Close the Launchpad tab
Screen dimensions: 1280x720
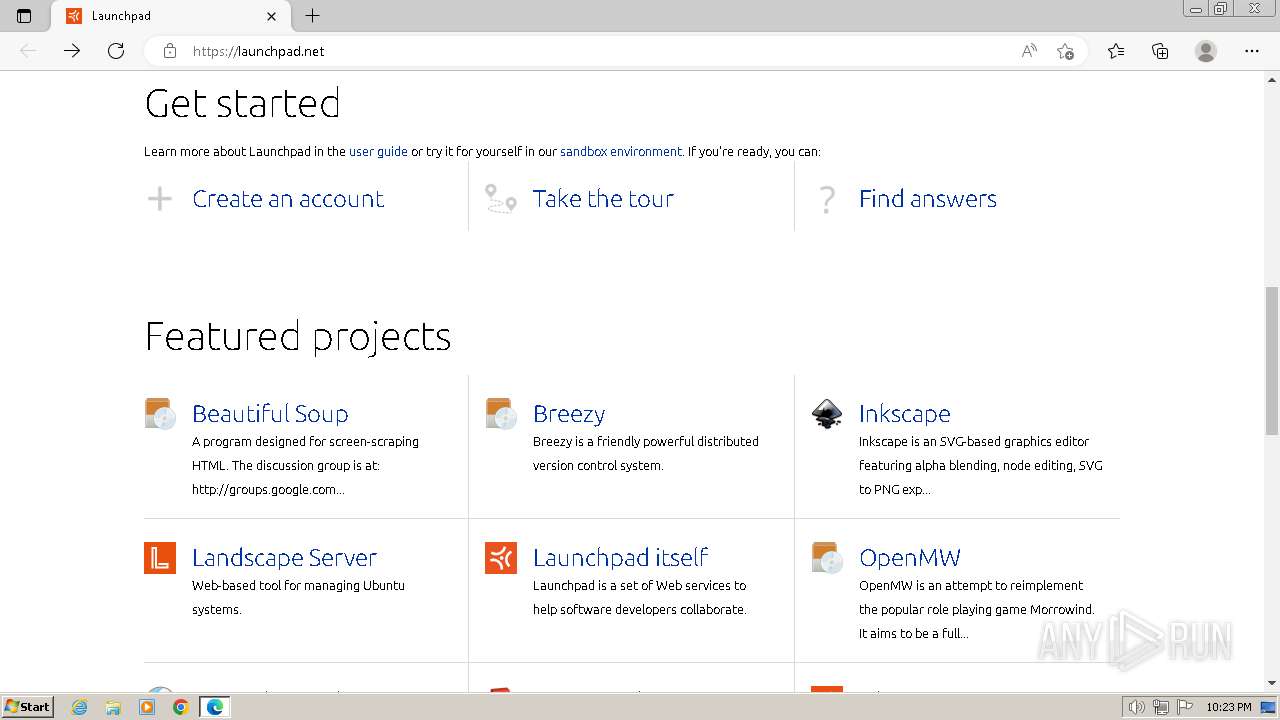pyautogui.click(x=272, y=16)
